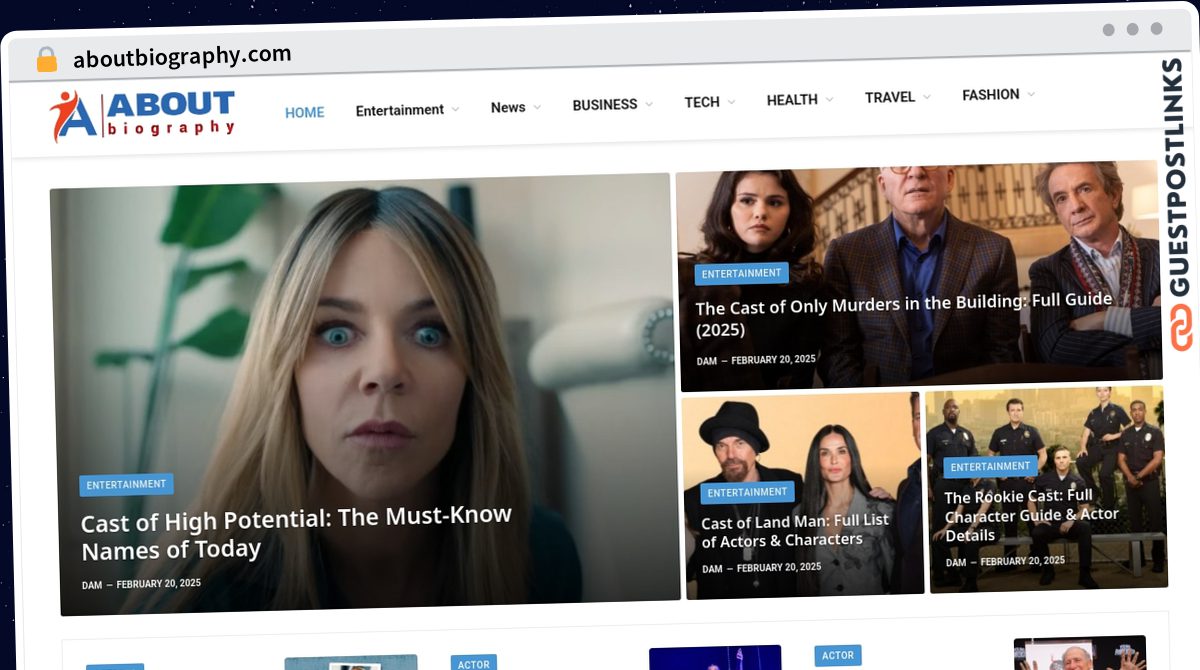Click DAM author on Only Murders post
Image resolution: width=1200 pixels, height=670 pixels.
(x=706, y=361)
